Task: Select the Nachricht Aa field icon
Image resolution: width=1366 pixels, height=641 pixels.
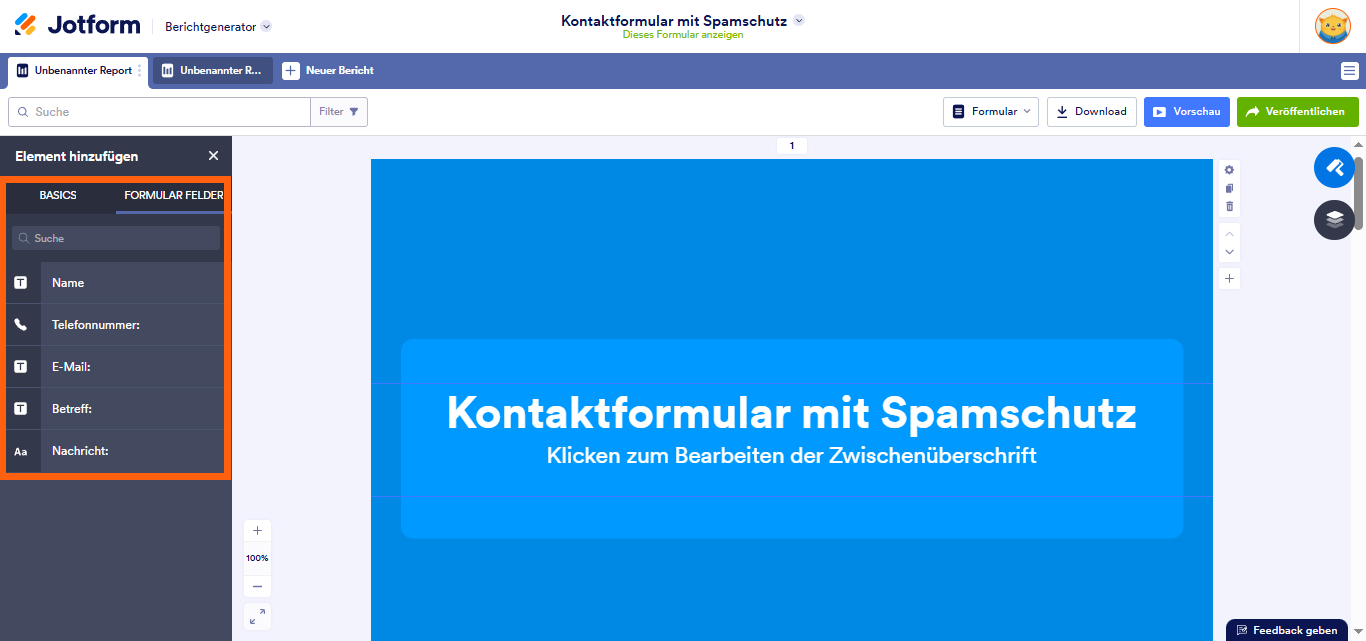Action: pyautogui.click(x=22, y=451)
